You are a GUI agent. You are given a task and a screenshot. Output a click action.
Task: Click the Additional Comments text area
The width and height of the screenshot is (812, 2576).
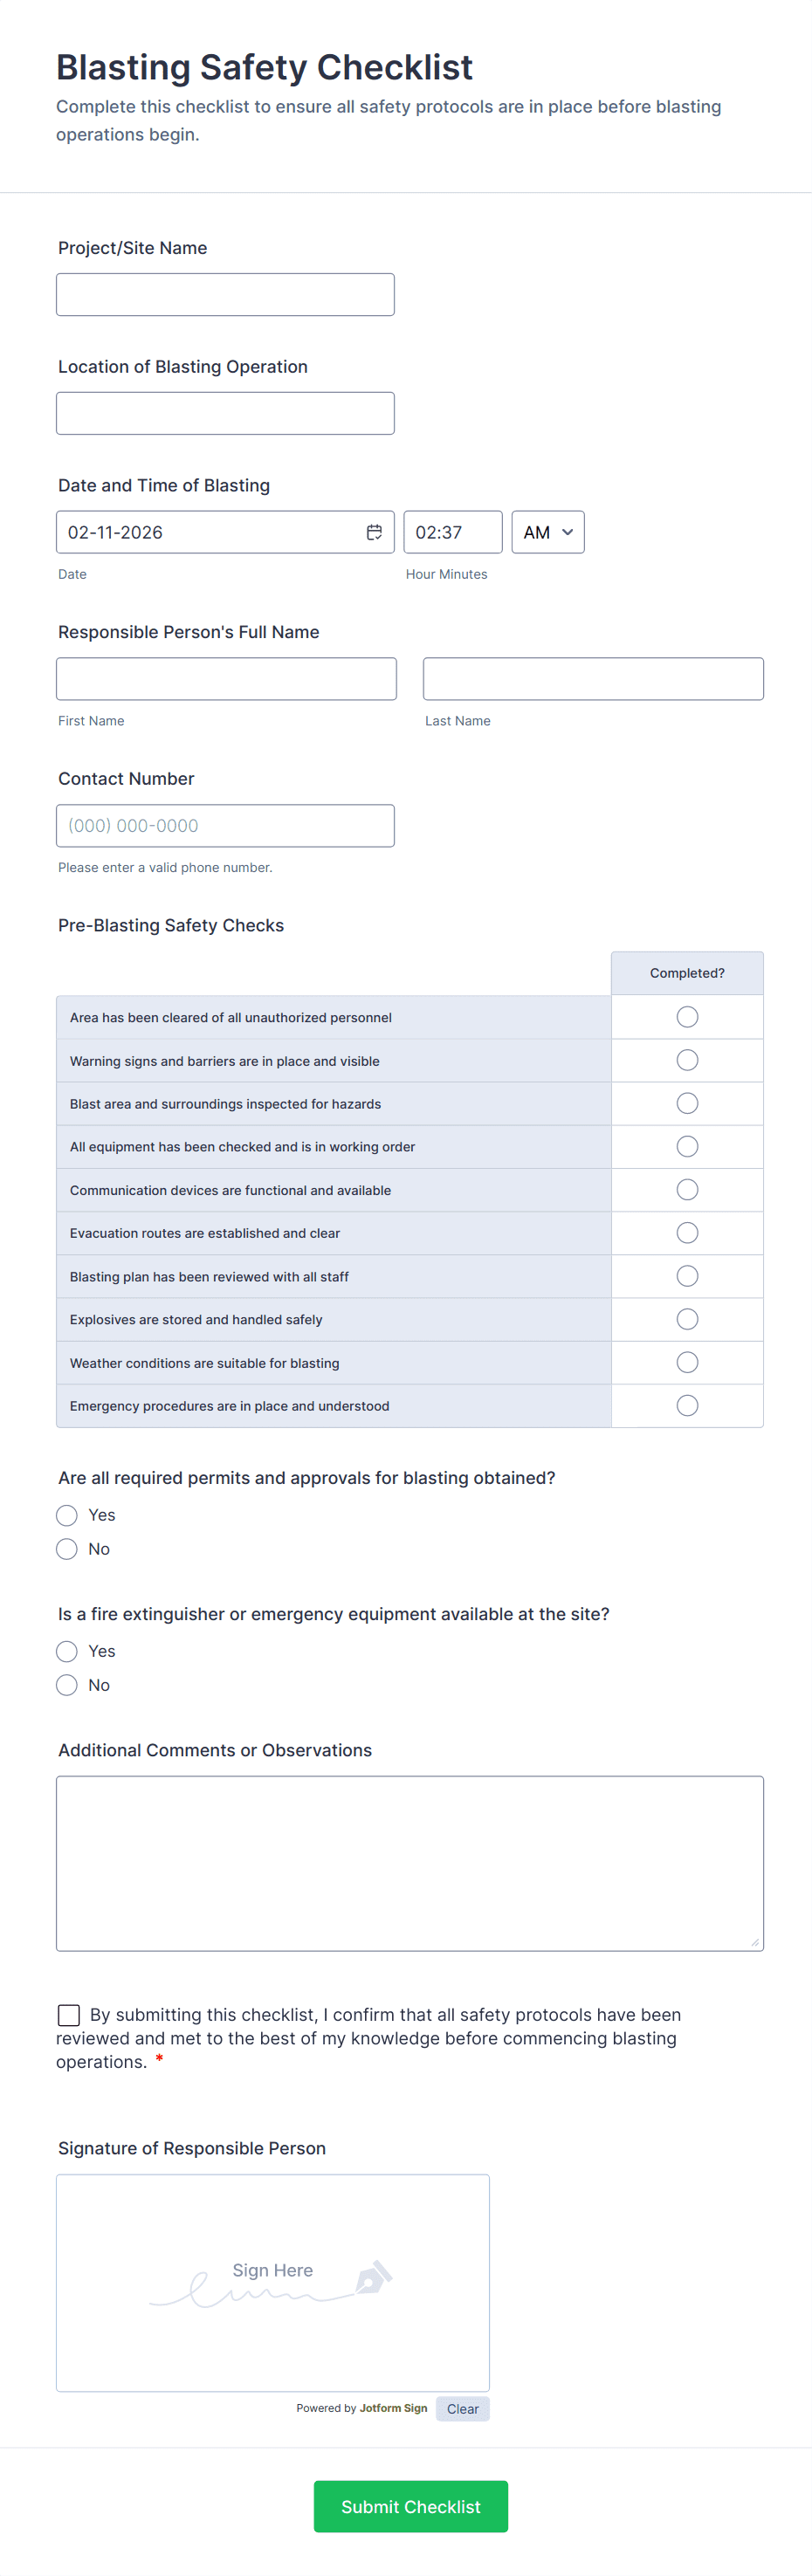click(410, 1863)
